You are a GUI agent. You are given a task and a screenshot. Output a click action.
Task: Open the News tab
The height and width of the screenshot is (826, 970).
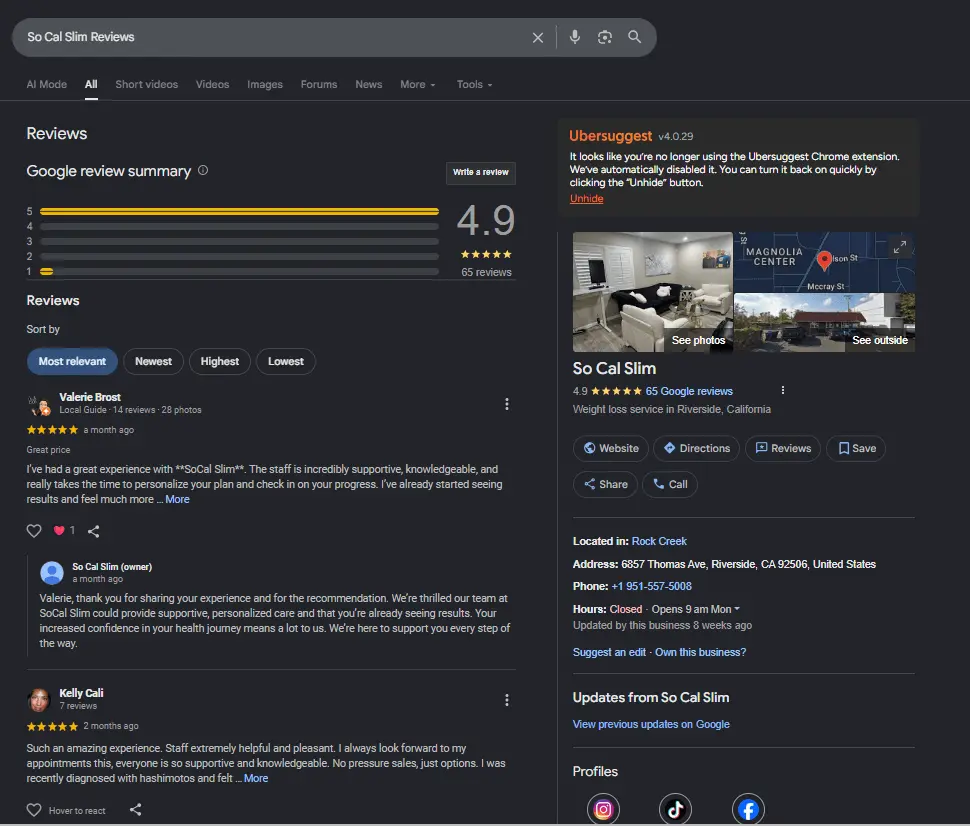tap(369, 85)
